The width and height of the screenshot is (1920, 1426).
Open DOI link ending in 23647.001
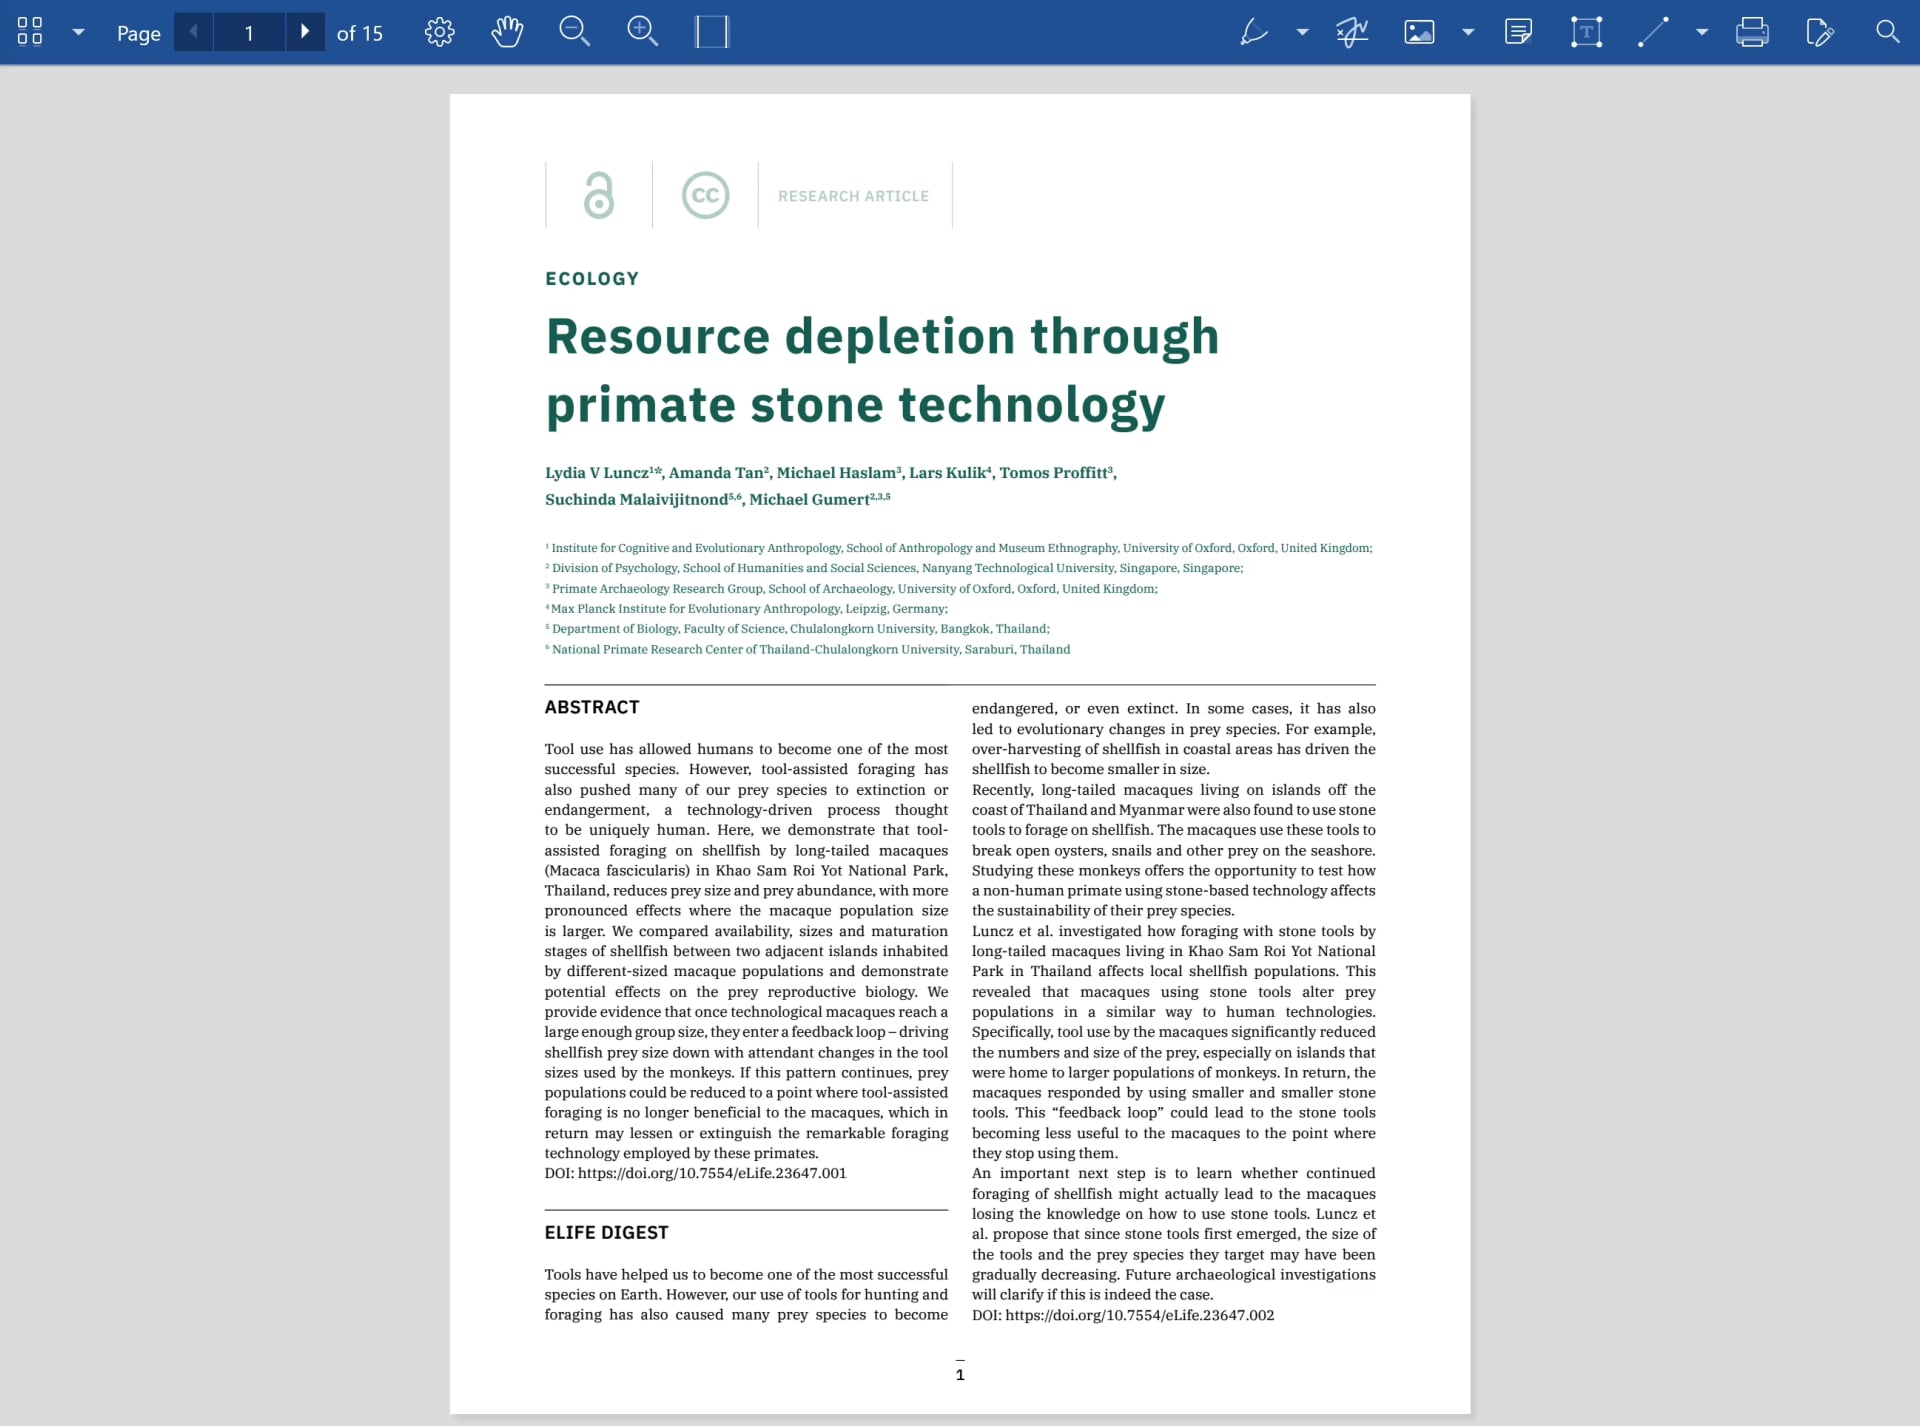click(x=712, y=1173)
